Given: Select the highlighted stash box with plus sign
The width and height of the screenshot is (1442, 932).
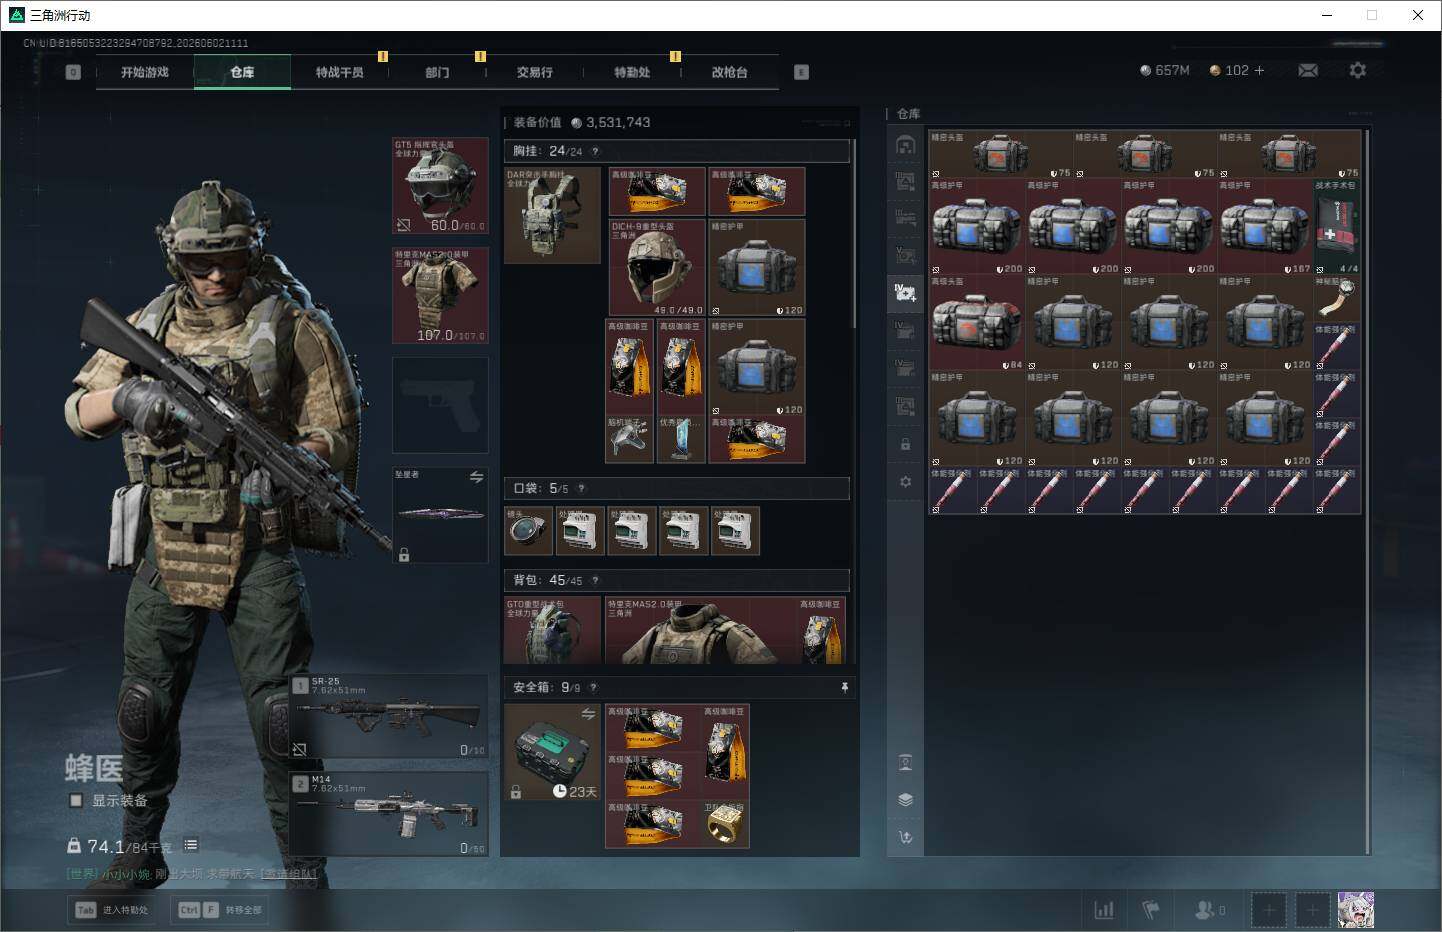Looking at the screenshot, I should (905, 292).
